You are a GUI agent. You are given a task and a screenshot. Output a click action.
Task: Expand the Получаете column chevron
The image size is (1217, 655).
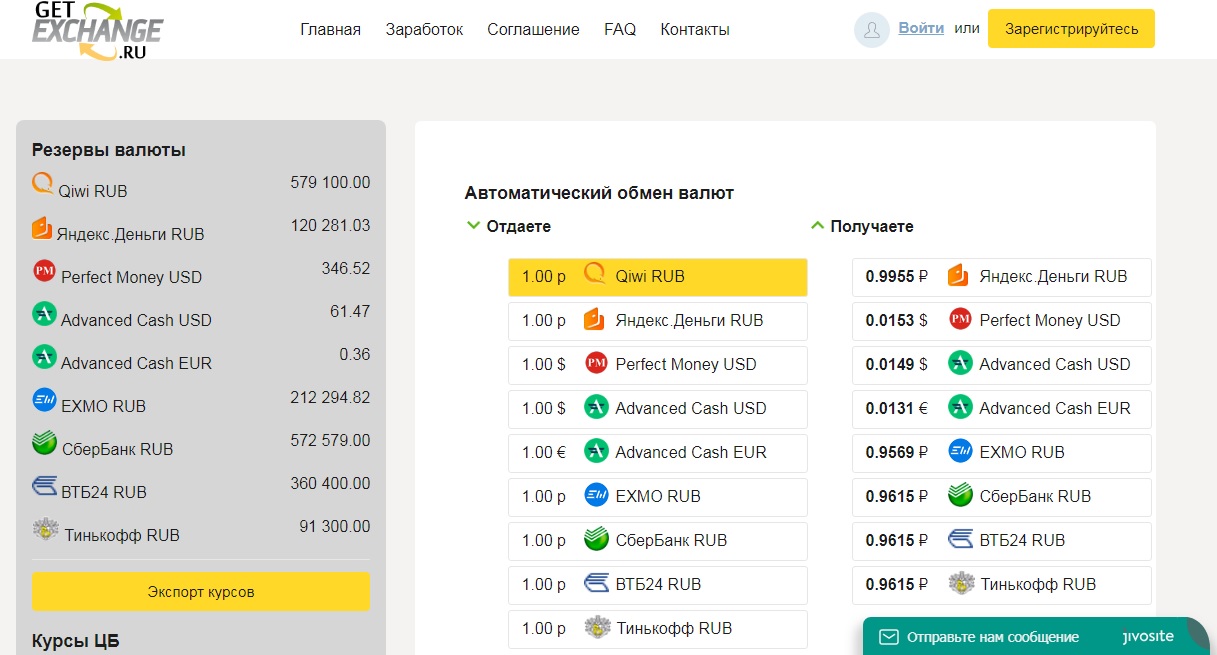coord(818,226)
